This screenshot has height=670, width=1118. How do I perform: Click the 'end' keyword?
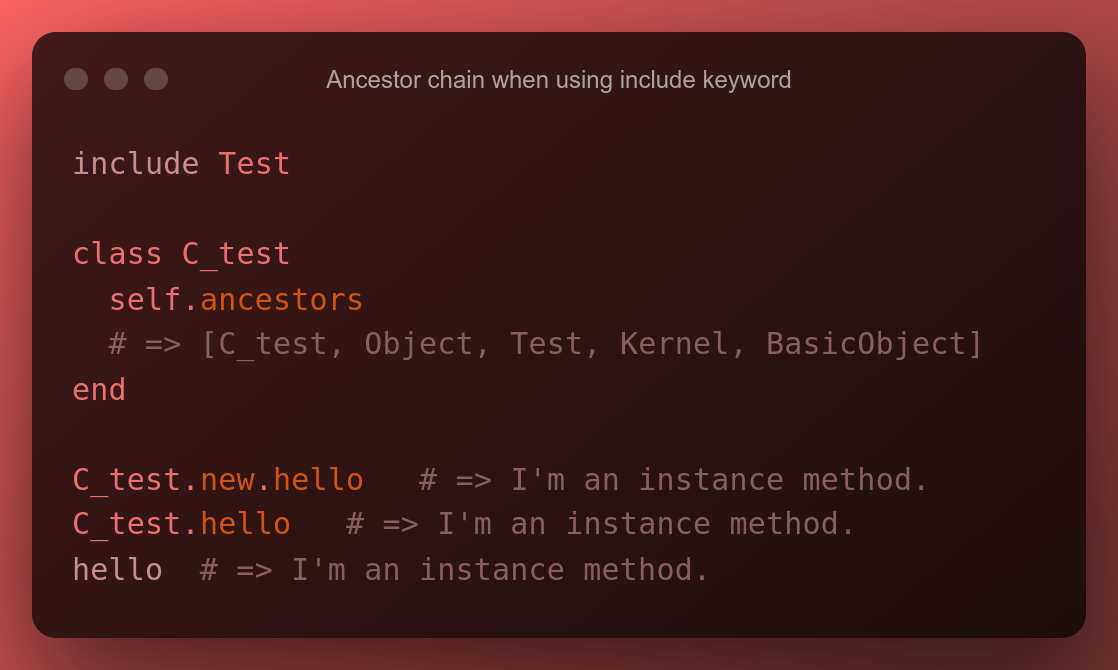[x=99, y=389]
